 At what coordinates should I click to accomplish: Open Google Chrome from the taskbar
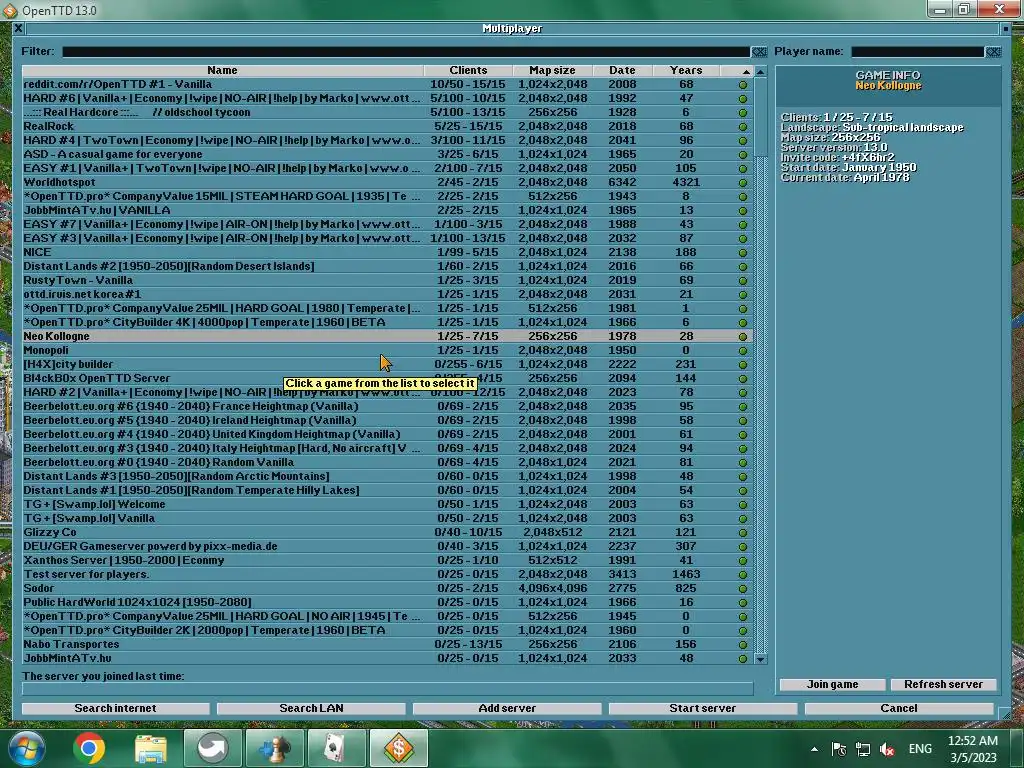(x=89, y=748)
